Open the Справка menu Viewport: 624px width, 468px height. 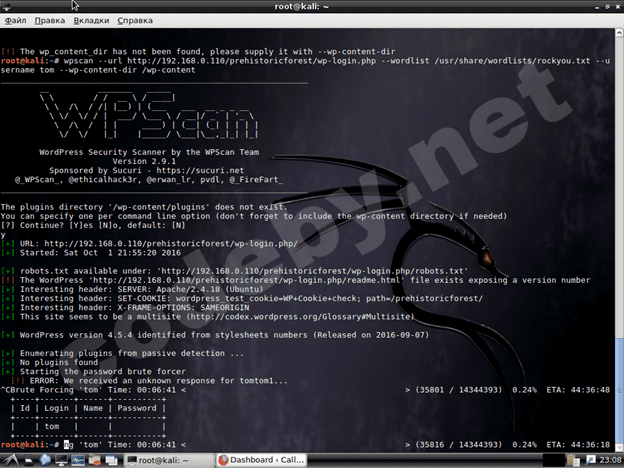[135, 20]
